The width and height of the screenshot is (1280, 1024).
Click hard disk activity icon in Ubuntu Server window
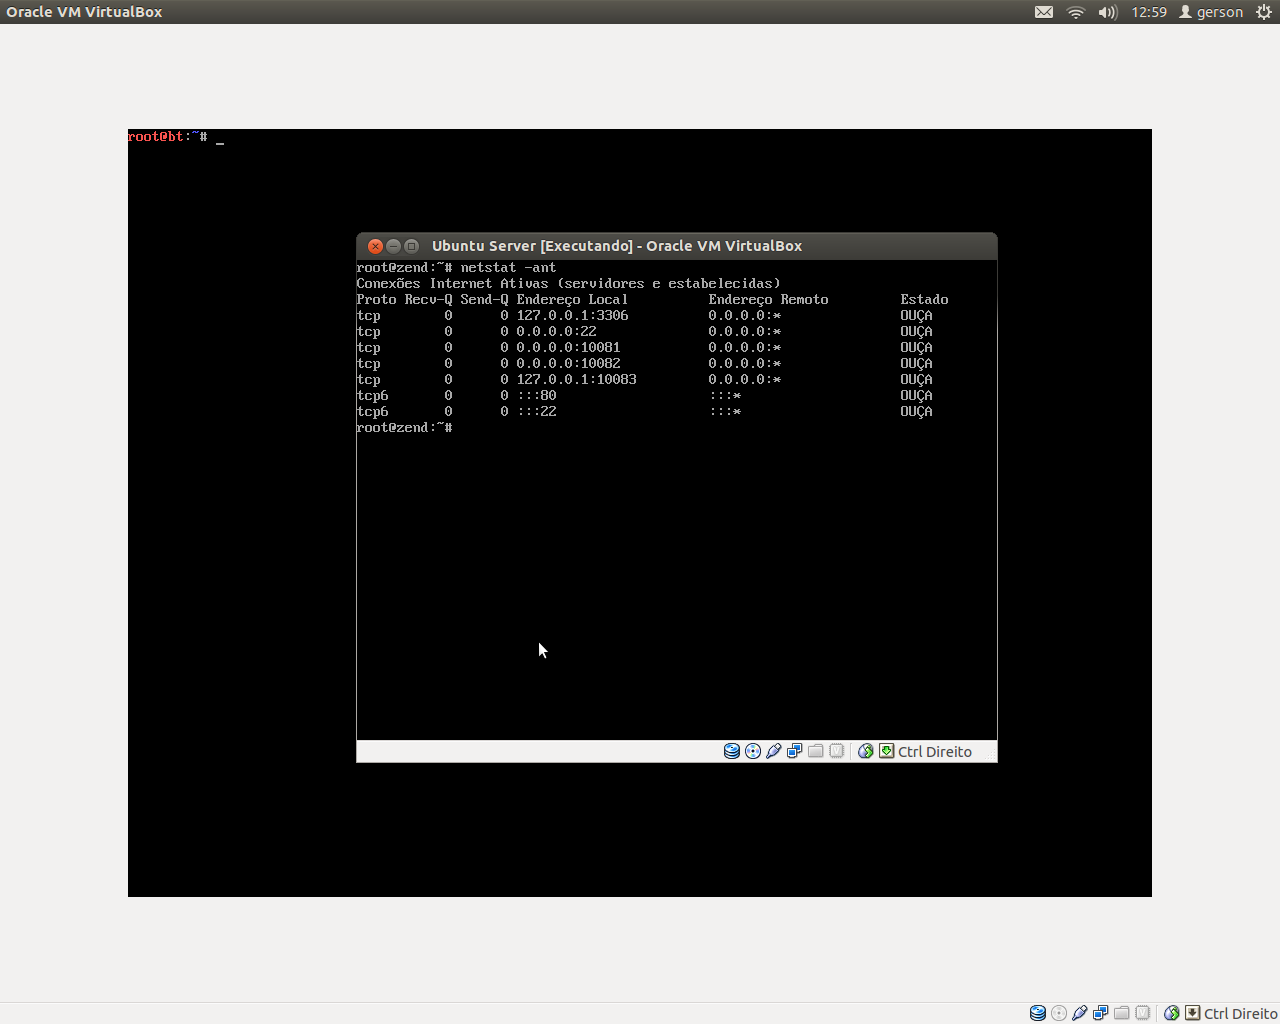[x=732, y=751]
